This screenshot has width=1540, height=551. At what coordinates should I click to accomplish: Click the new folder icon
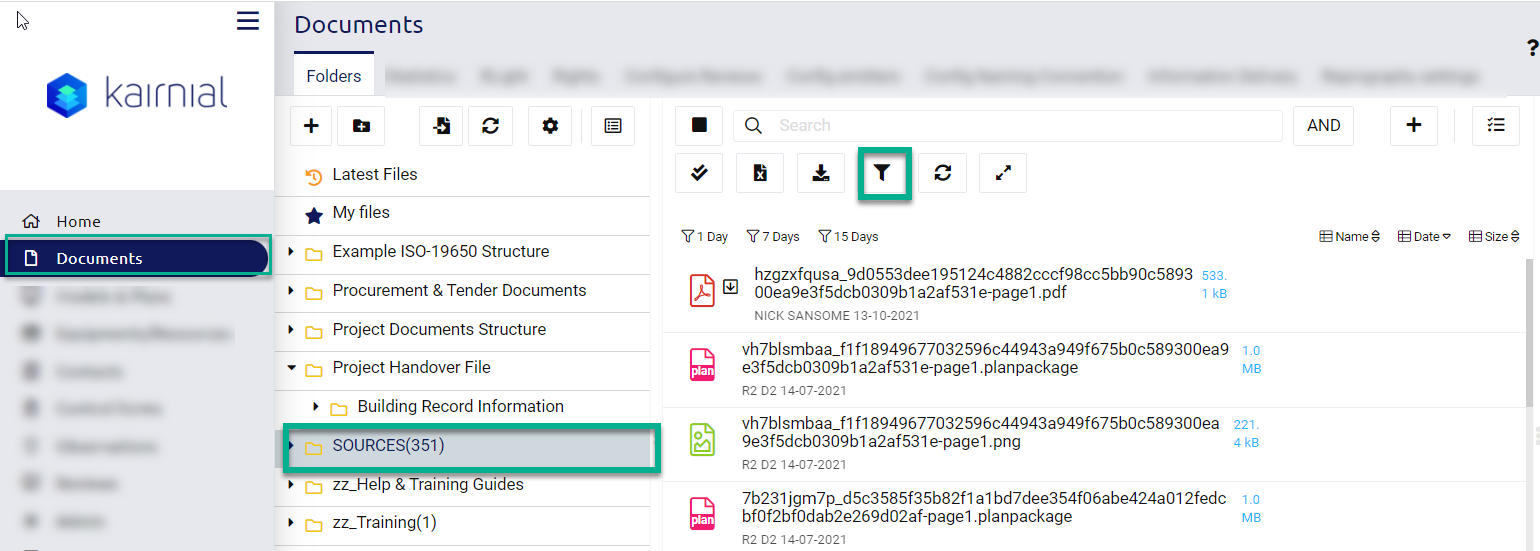[x=361, y=126]
